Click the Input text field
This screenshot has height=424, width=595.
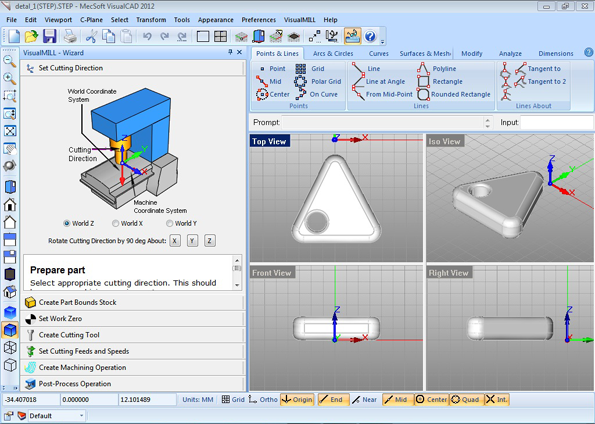point(557,123)
